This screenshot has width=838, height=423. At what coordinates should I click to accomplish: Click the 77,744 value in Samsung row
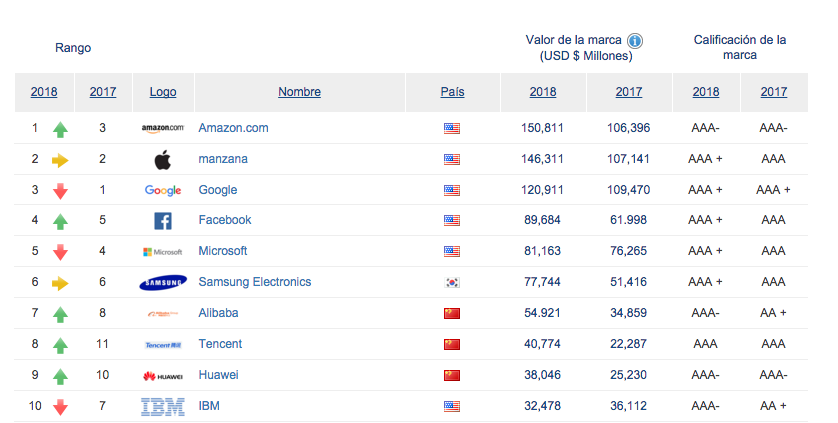click(x=542, y=282)
